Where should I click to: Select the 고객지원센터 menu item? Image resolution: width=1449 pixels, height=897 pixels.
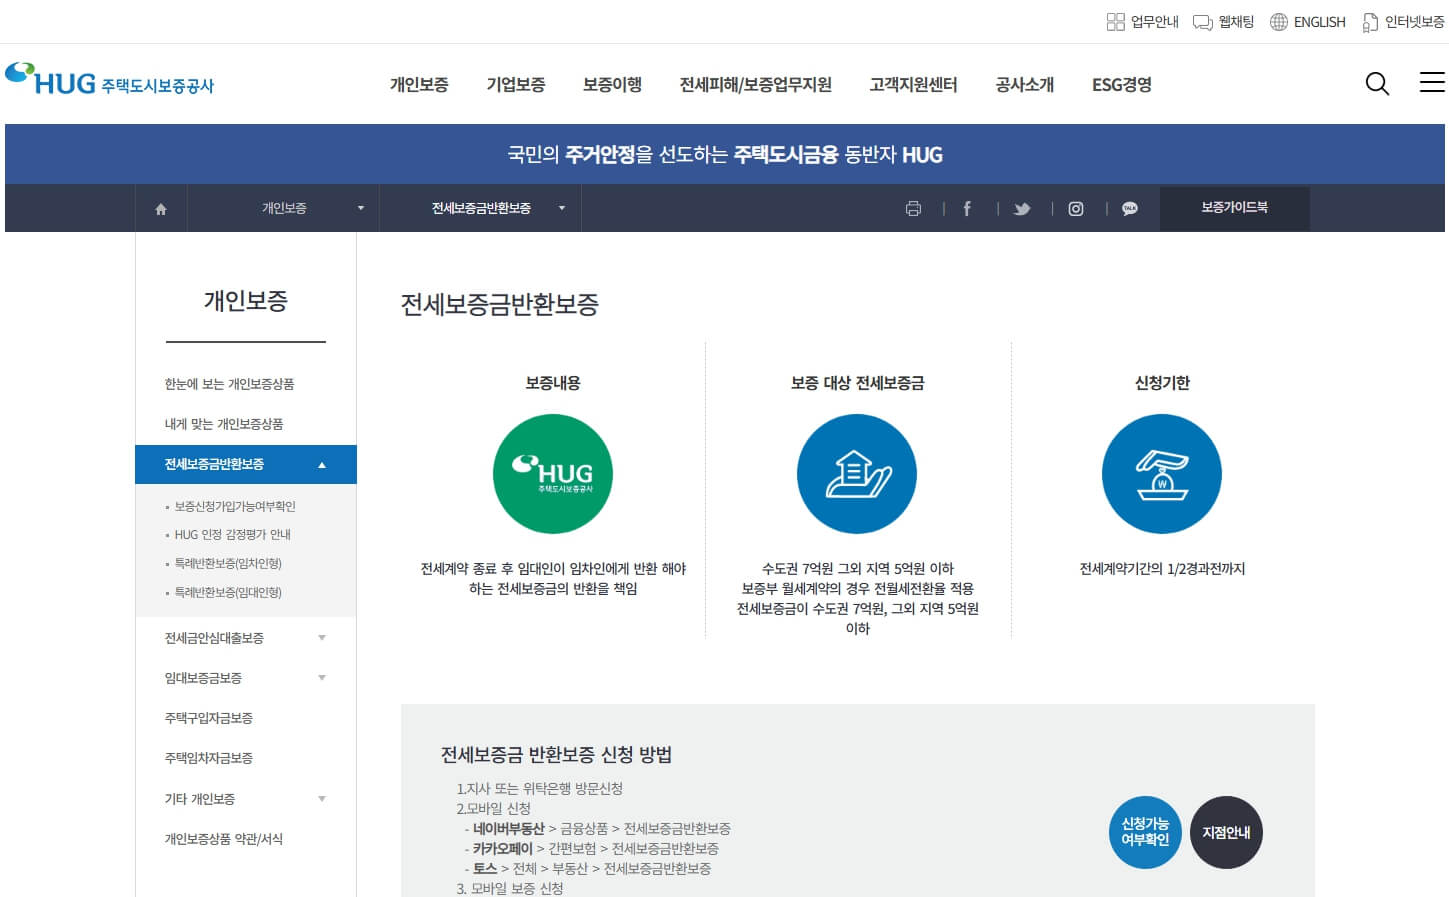tap(911, 85)
